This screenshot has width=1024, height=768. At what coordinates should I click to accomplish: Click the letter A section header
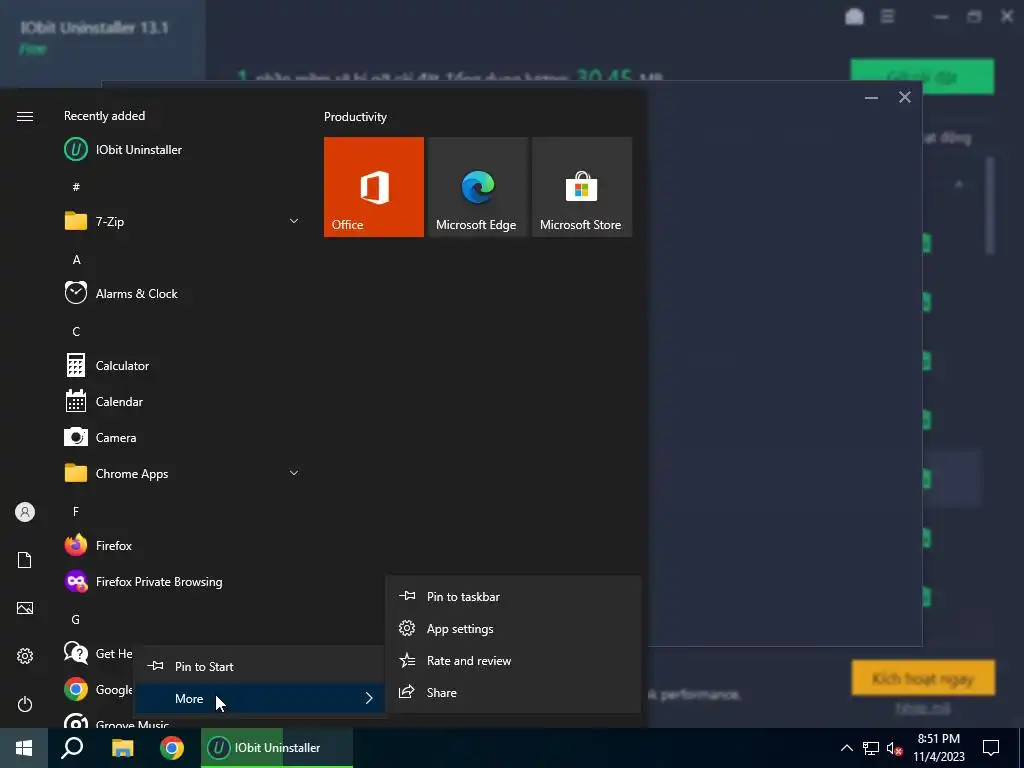point(76,260)
